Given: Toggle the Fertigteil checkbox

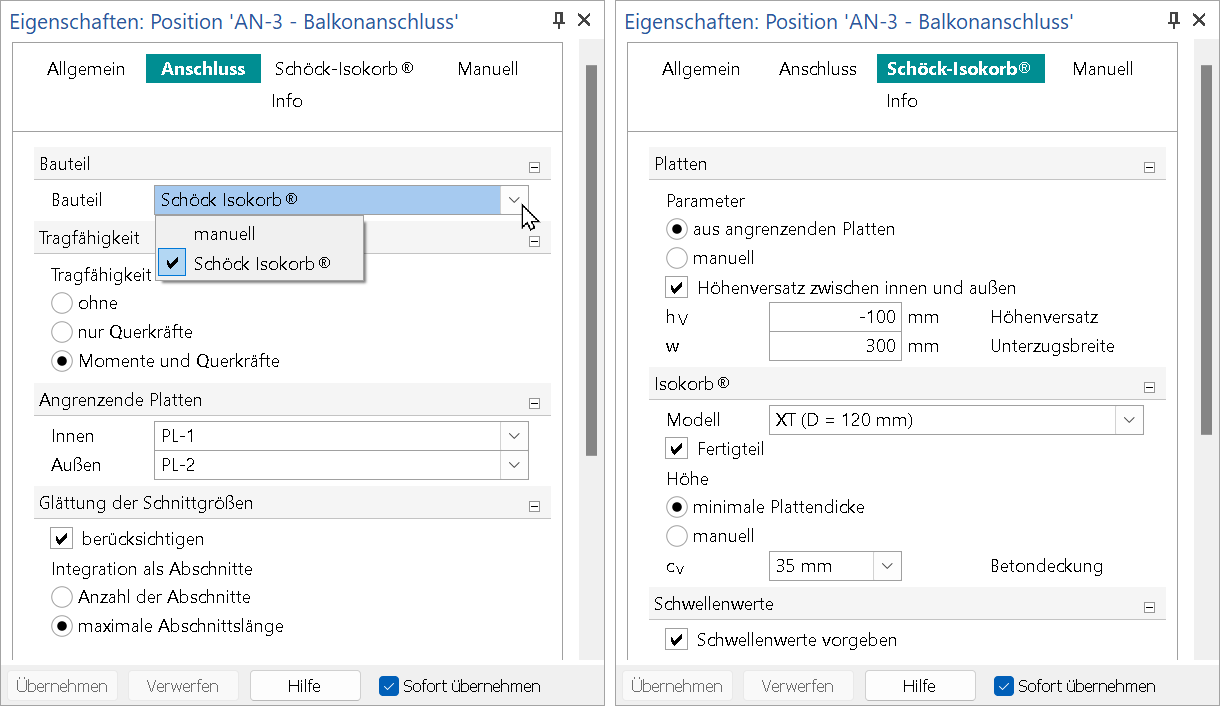Looking at the screenshot, I should [x=677, y=449].
